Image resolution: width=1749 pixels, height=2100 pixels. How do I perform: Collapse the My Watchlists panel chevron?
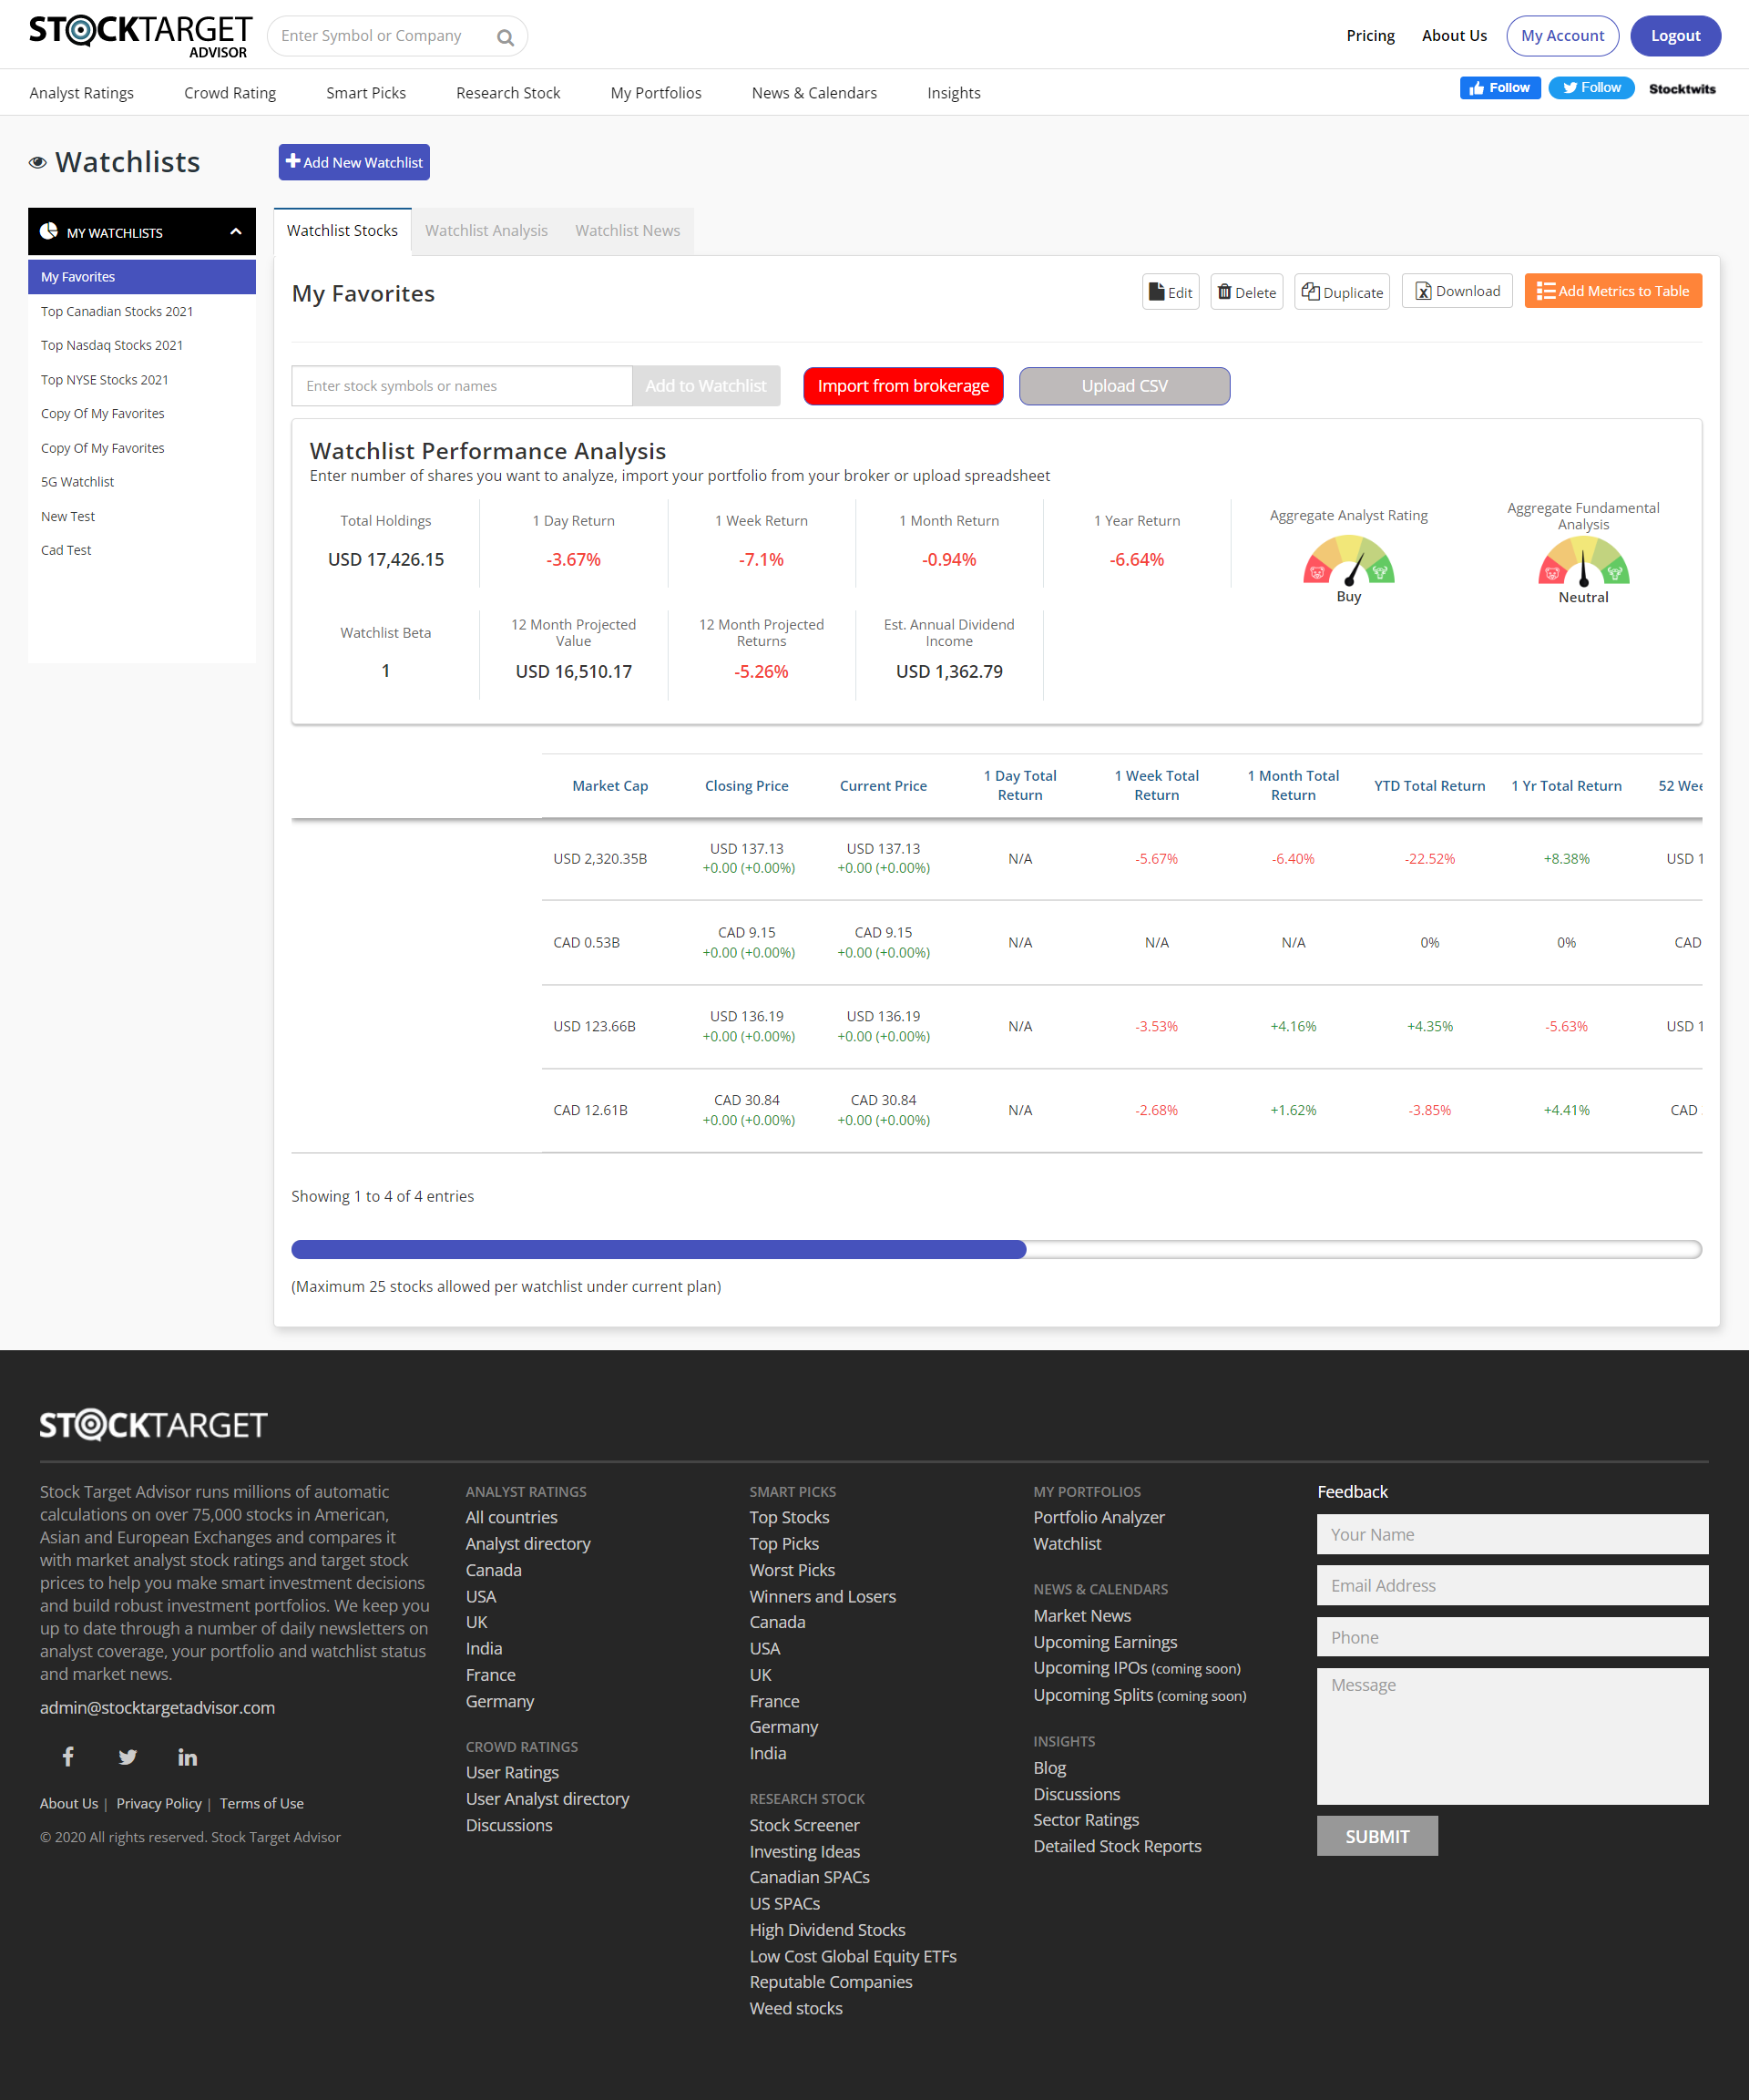pos(236,232)
